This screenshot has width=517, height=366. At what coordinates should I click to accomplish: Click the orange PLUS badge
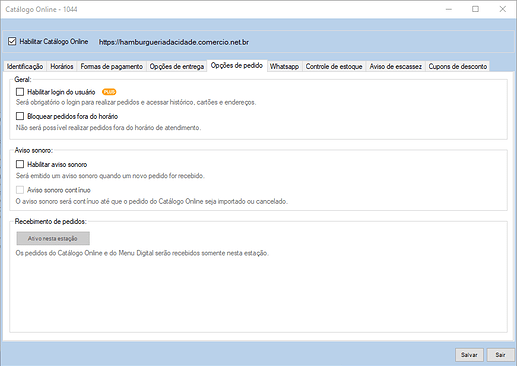(109, 92)
